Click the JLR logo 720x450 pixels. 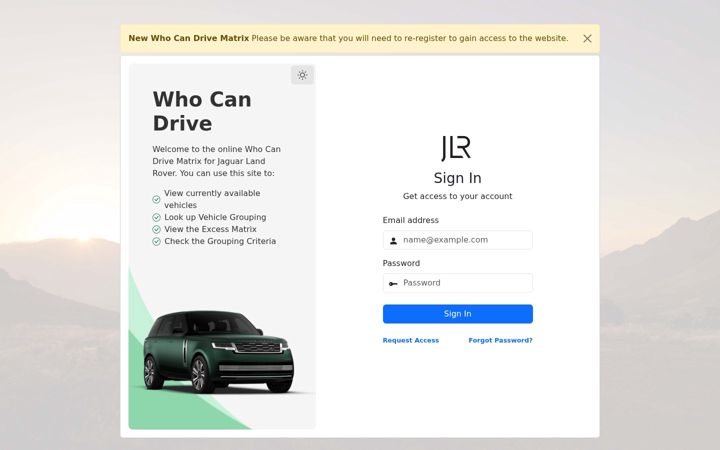point(456,148)
